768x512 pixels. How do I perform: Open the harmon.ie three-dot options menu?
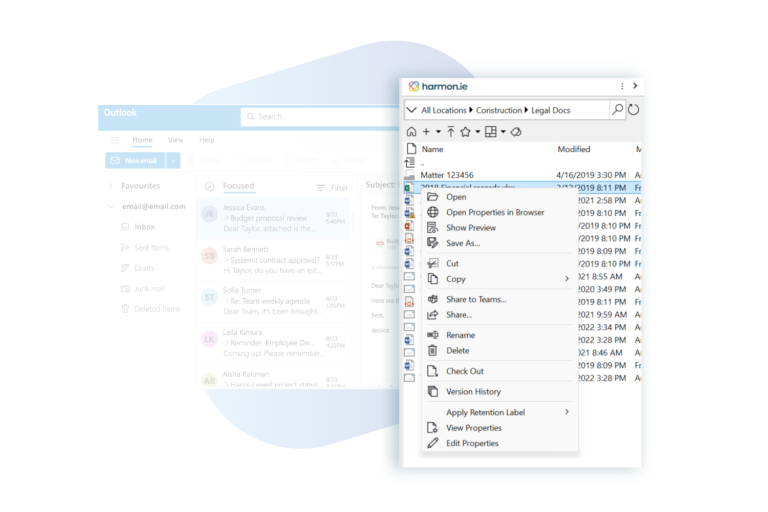coord(622,87)
